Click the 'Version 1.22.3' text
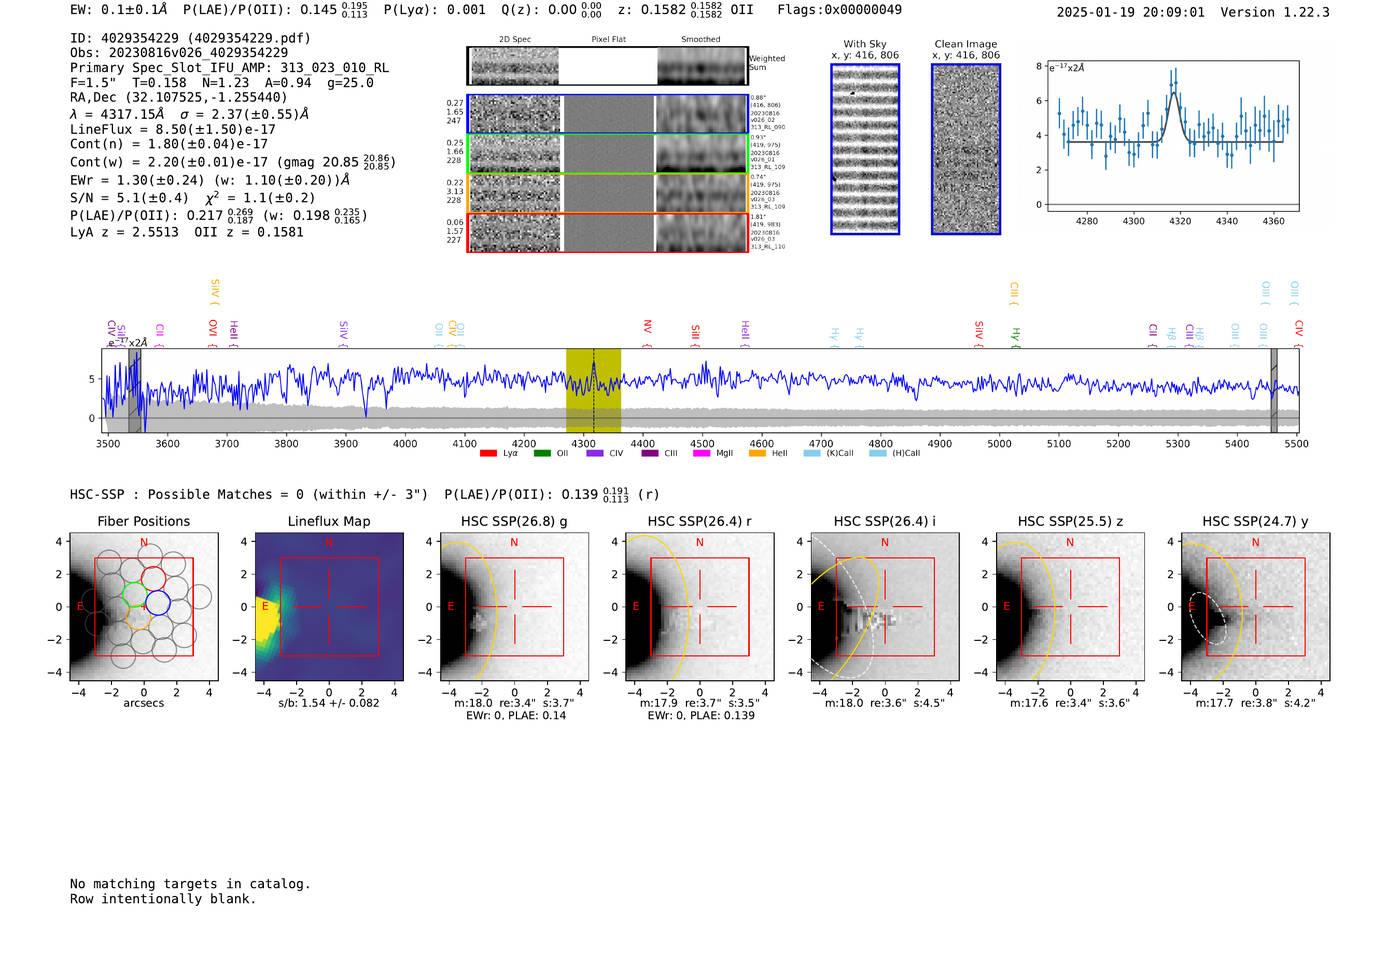The image size is (1400, 953). pyautogui.click(x=1276, y=12)
